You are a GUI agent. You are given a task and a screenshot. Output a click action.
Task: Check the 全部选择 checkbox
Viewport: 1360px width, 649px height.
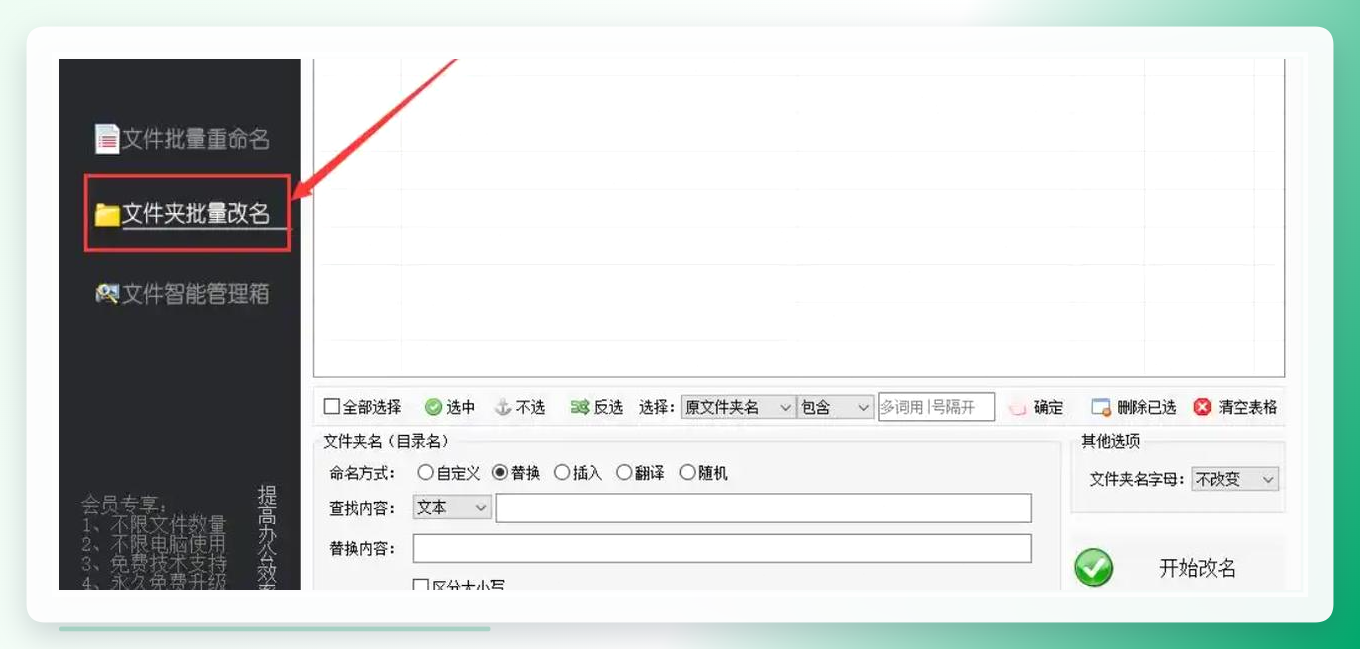(x=332, y=407)
